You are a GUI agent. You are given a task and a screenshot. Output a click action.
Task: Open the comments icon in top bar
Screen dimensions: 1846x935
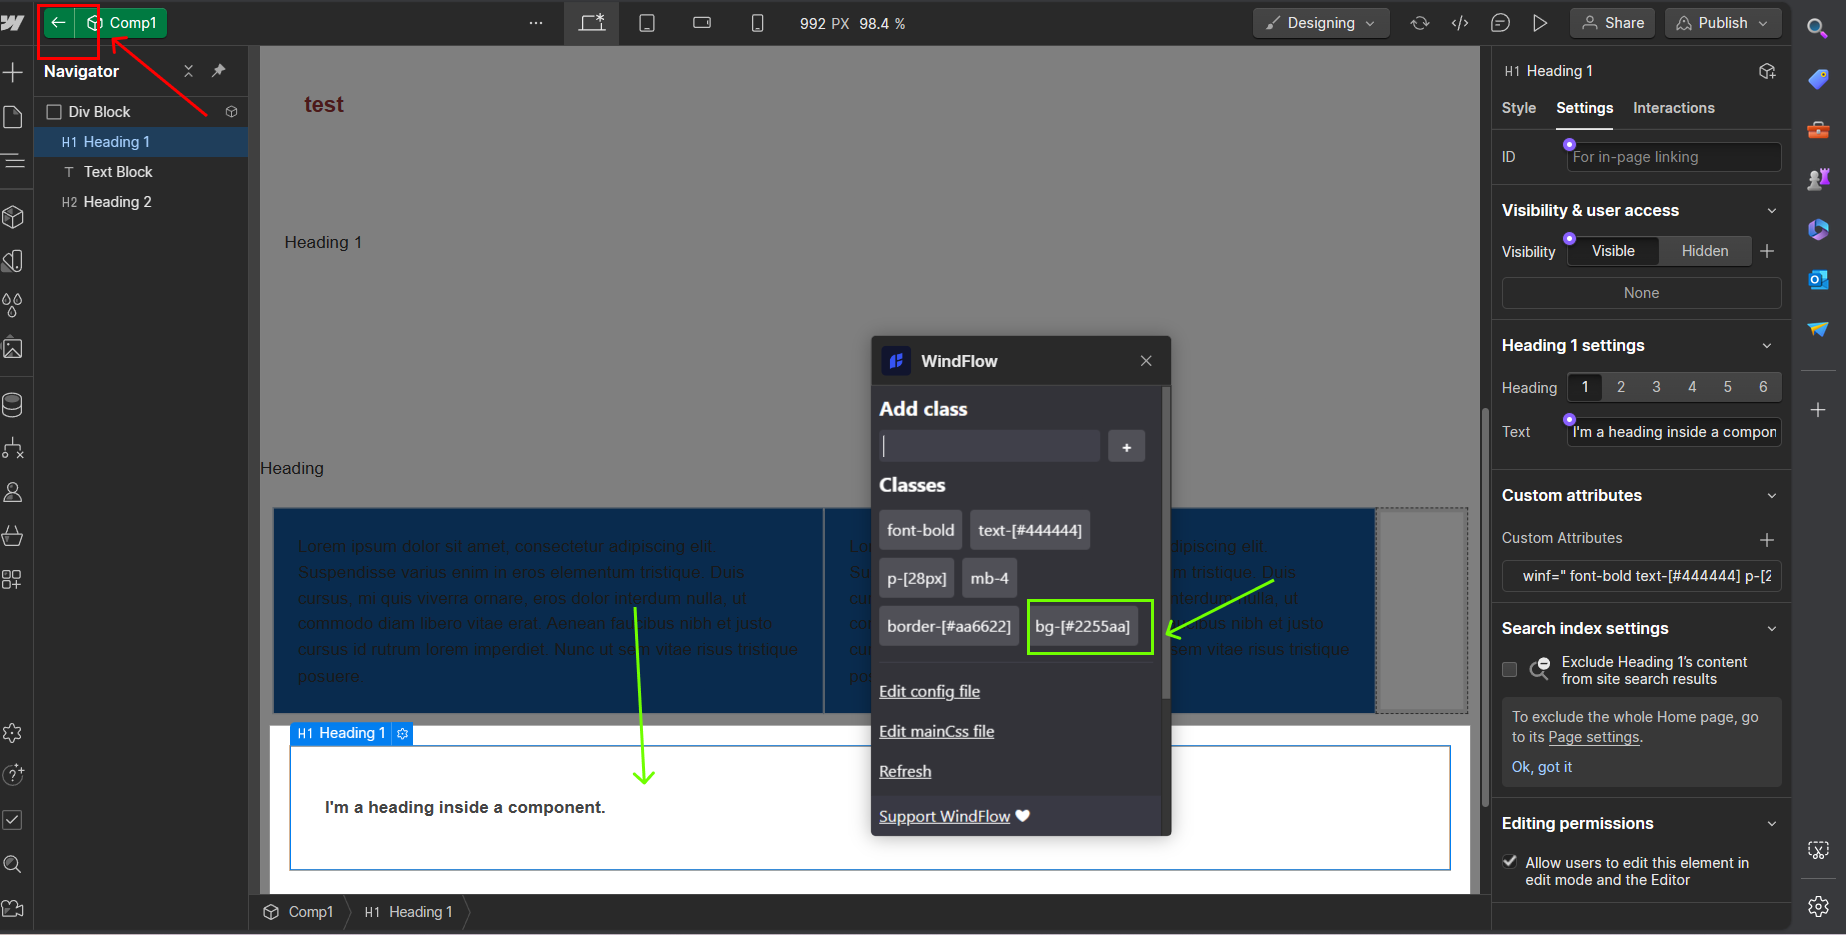[1500, 23]
